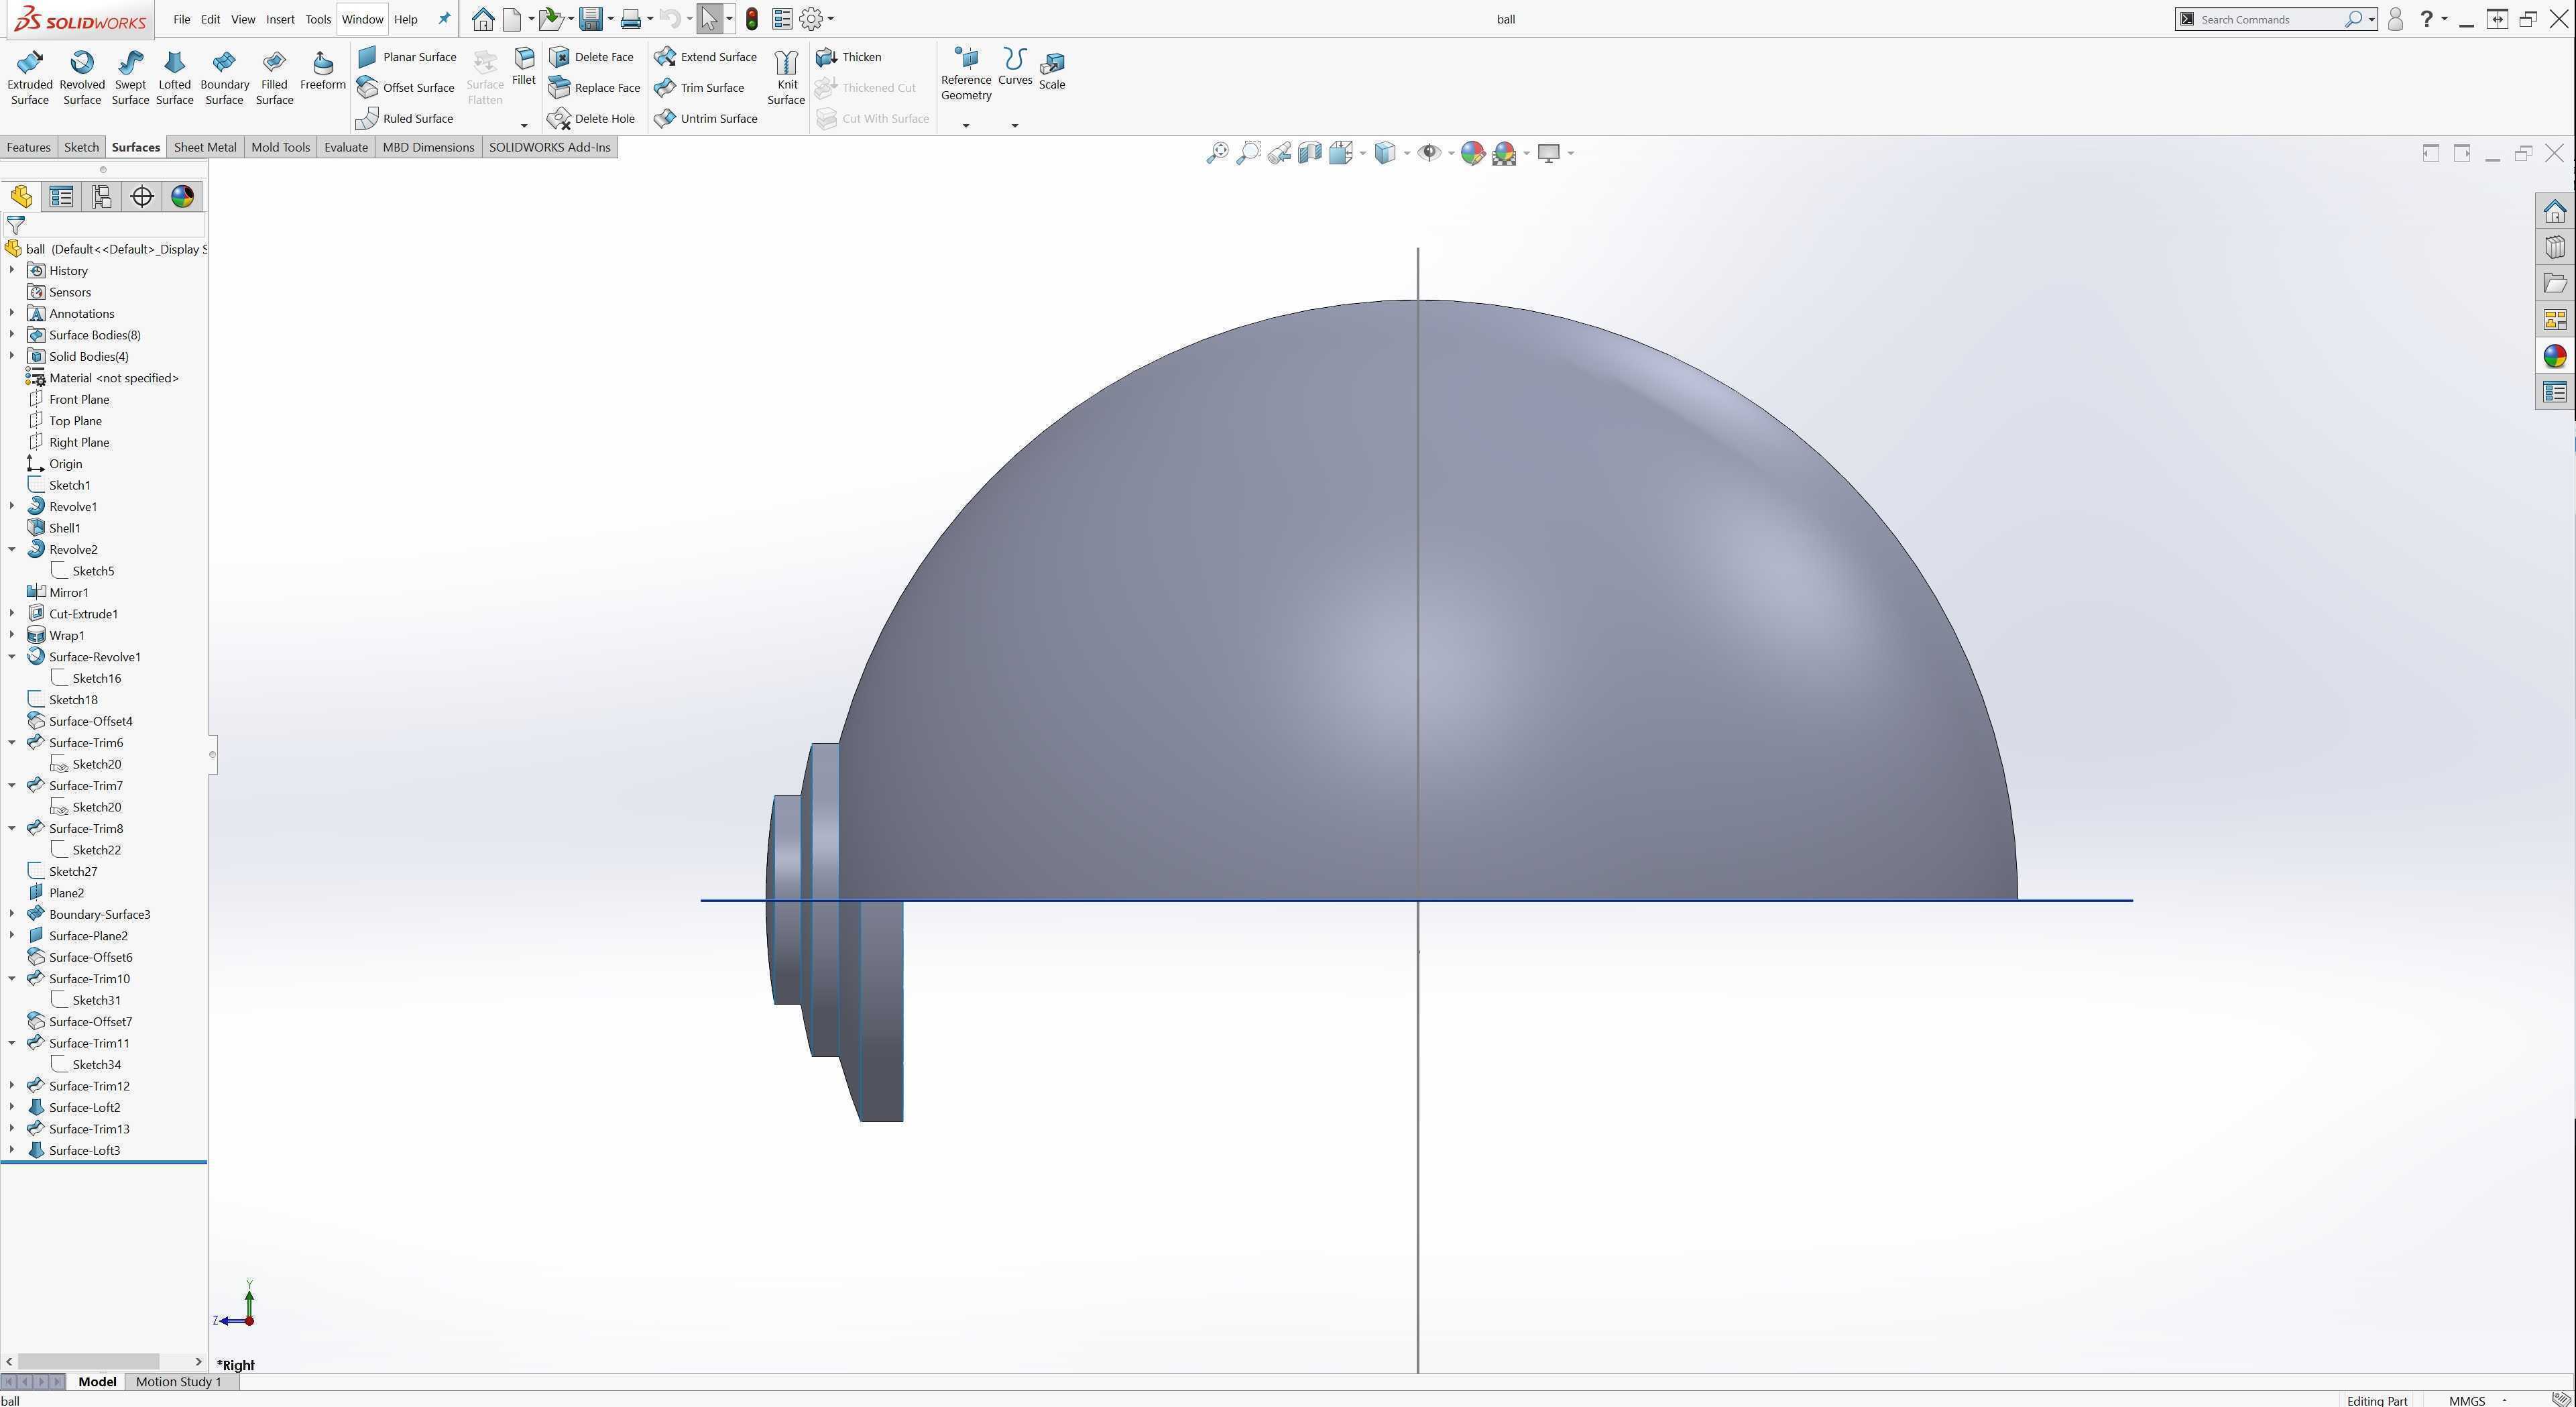Open the DimXpertManager tab
Screen dimensions: 2576x1407
[x=142, y=197]
